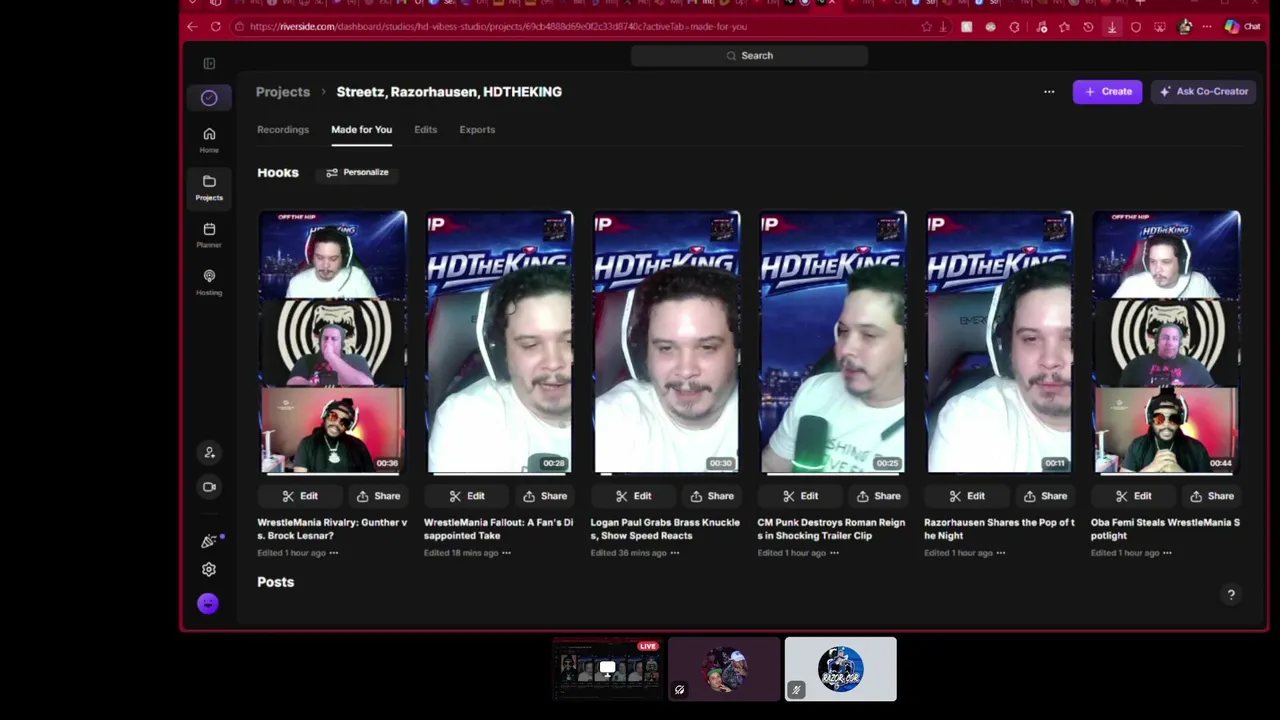Open the purple profile avatar
Viewport: 1280px width, 720px height.
tap(208, 603)
